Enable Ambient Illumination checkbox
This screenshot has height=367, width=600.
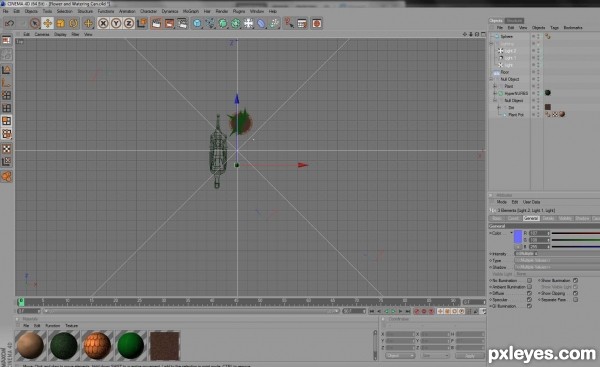point(530,287)
